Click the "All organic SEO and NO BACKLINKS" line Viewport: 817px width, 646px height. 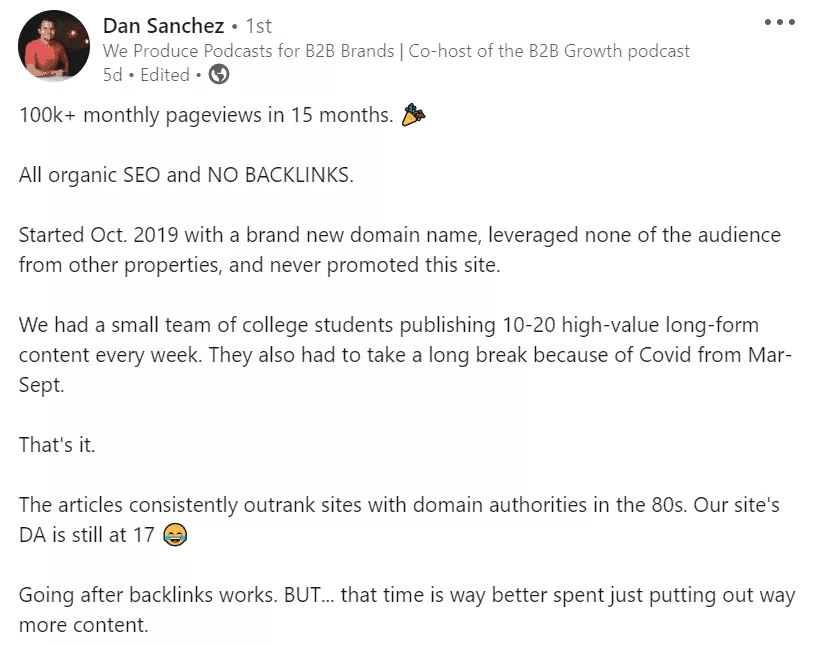(186, 175)
